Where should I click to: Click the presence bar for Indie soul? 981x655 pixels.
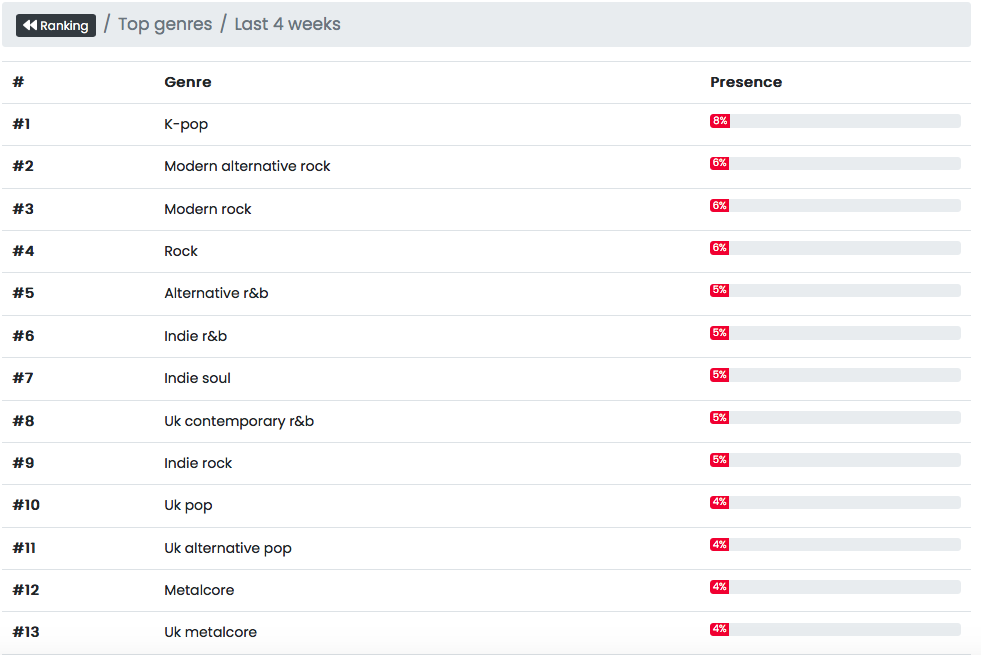[x=835, y=375]
